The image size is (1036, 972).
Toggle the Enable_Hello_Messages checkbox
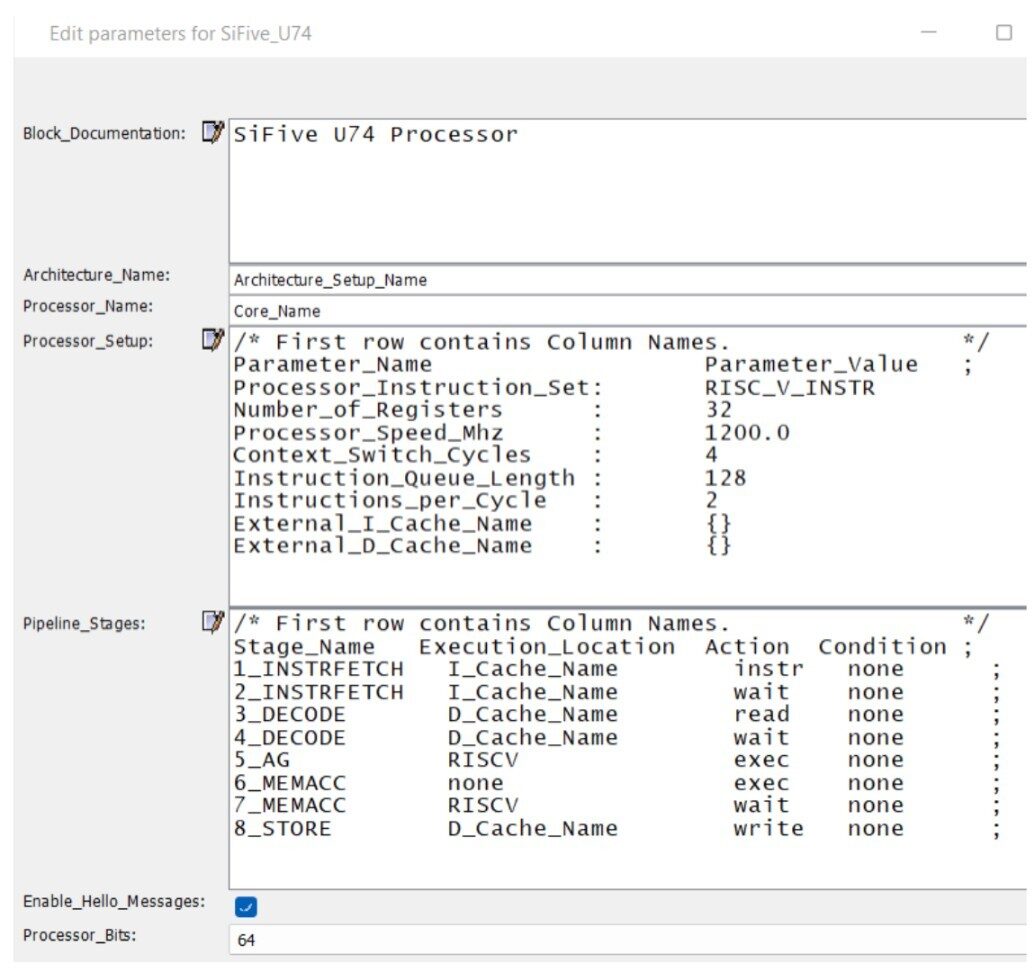[246, 907]
